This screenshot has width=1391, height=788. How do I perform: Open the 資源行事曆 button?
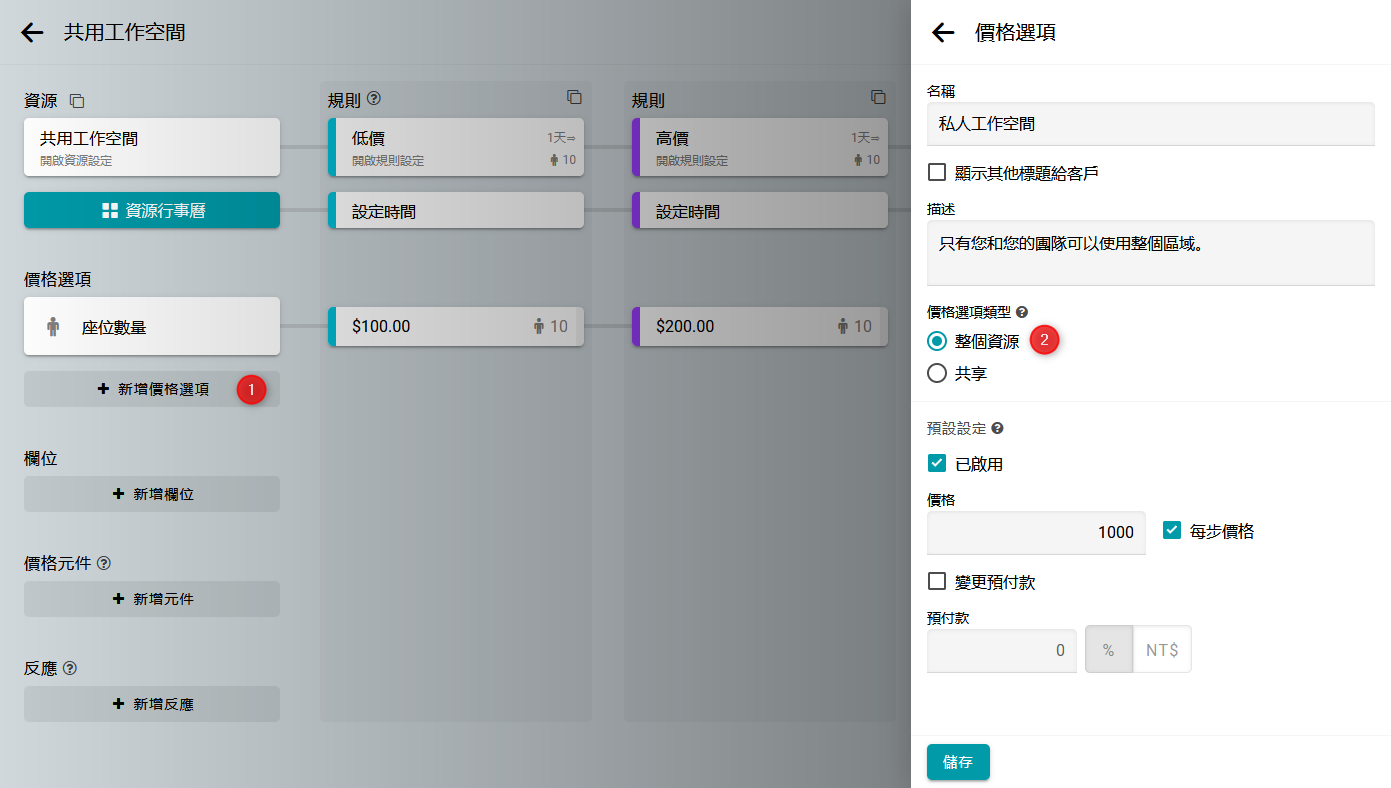click(x=152, y=210)
